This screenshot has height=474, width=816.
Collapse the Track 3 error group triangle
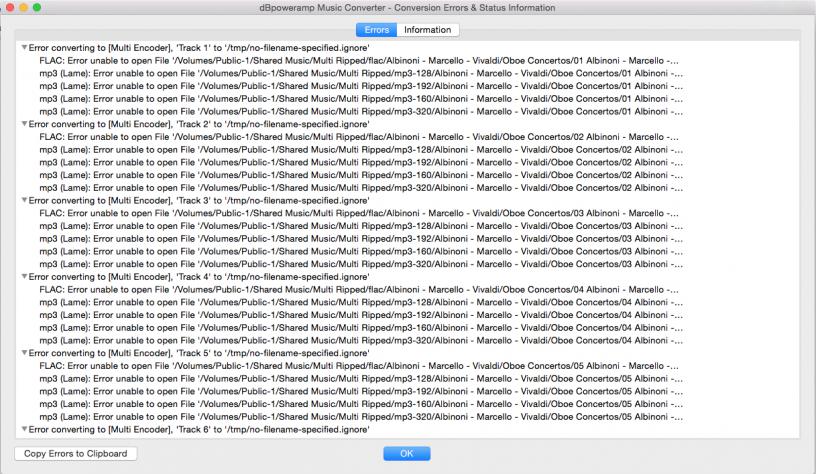[25, 200]
